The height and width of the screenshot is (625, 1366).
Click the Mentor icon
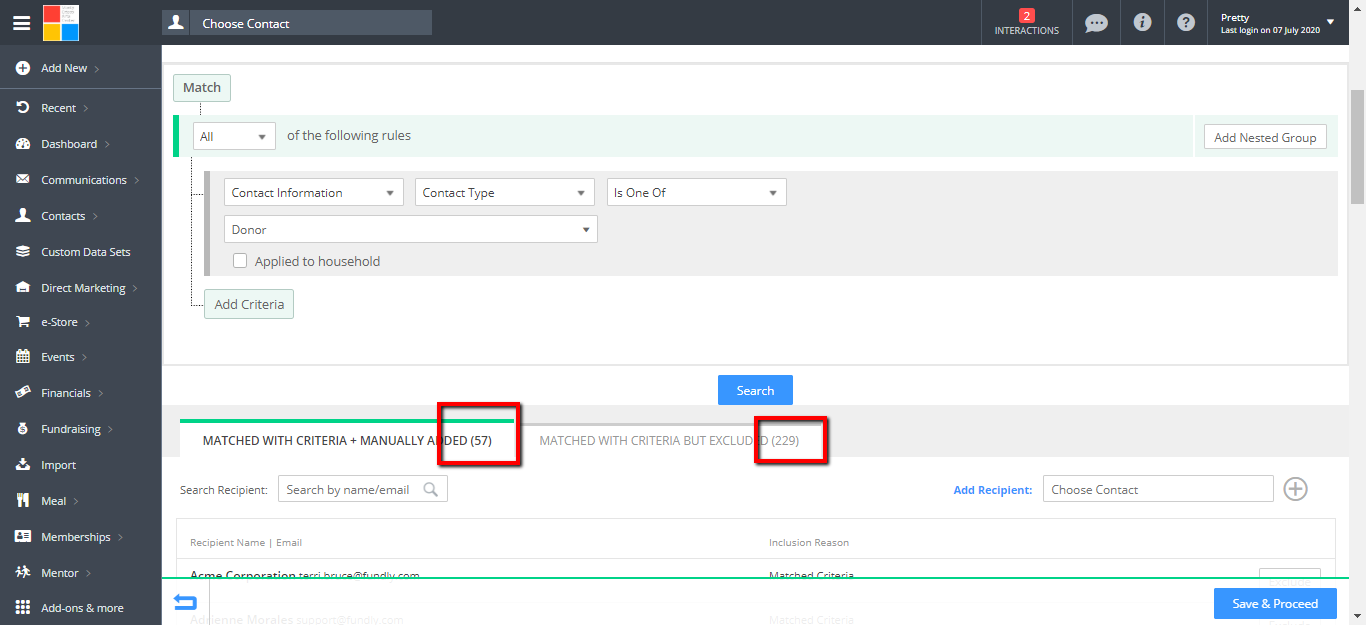pyautogui.click(x=22, y=573)
